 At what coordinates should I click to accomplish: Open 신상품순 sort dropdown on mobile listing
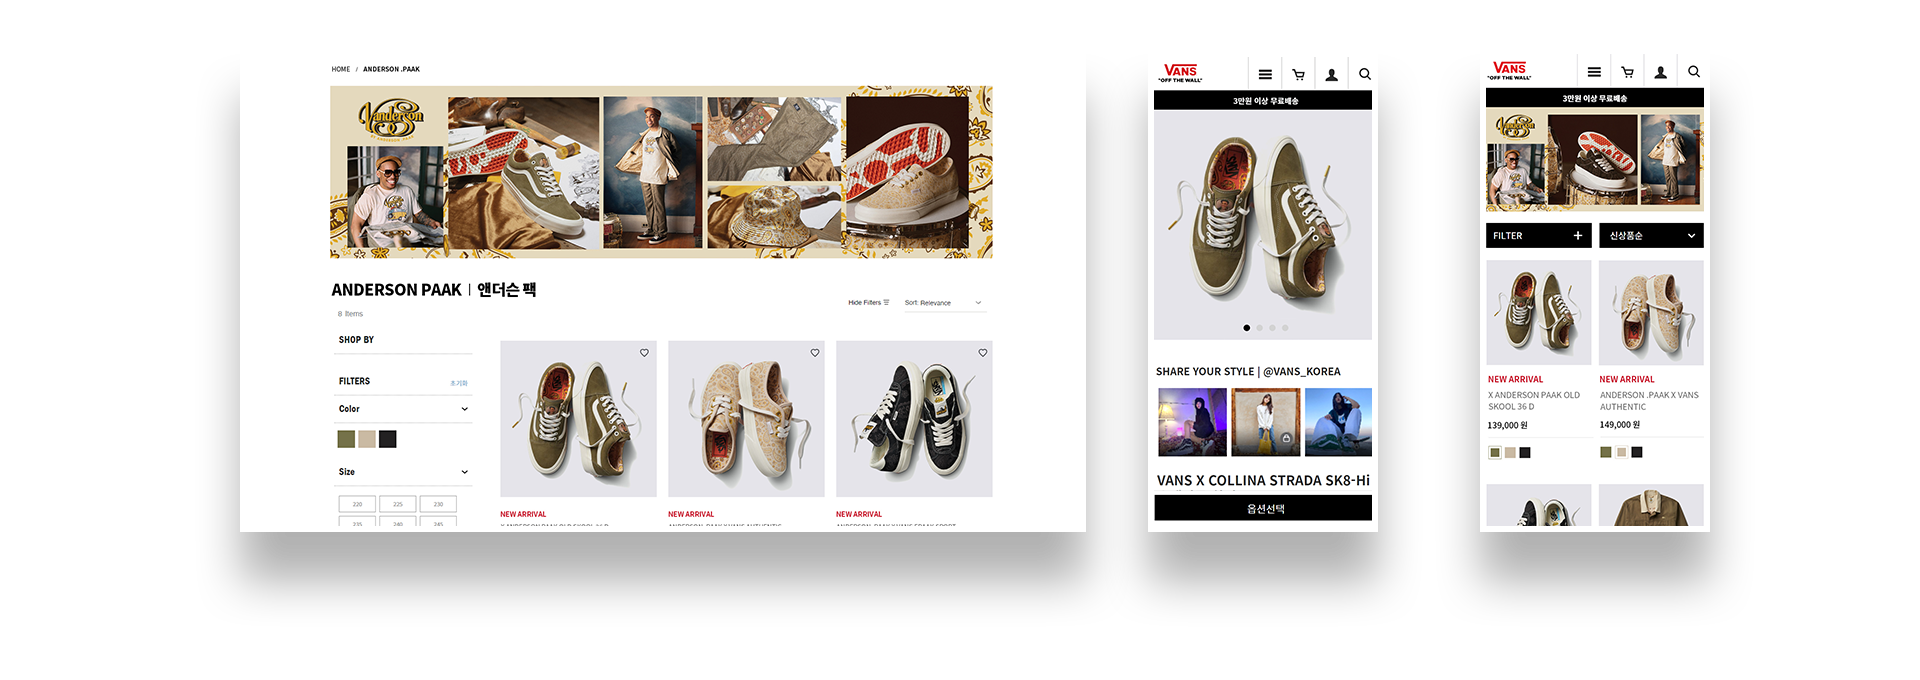point(1651,236)
